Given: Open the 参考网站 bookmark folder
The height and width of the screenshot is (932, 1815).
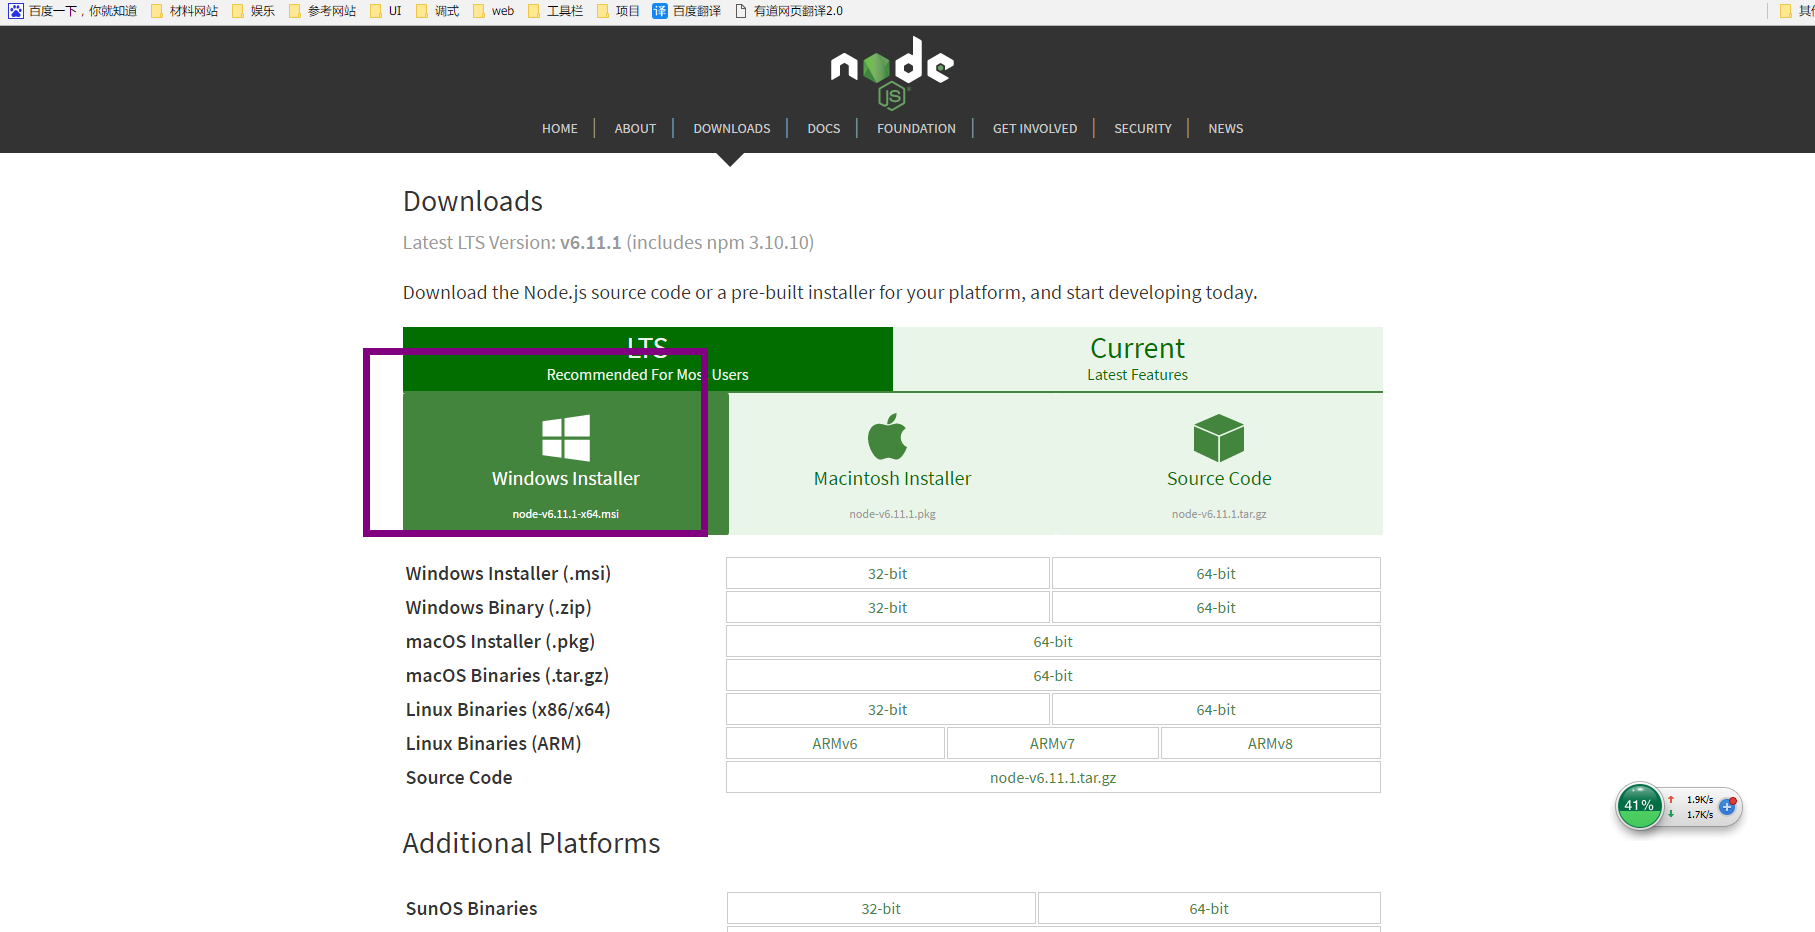Looking at the screenshot, I should tap(323, 11).
